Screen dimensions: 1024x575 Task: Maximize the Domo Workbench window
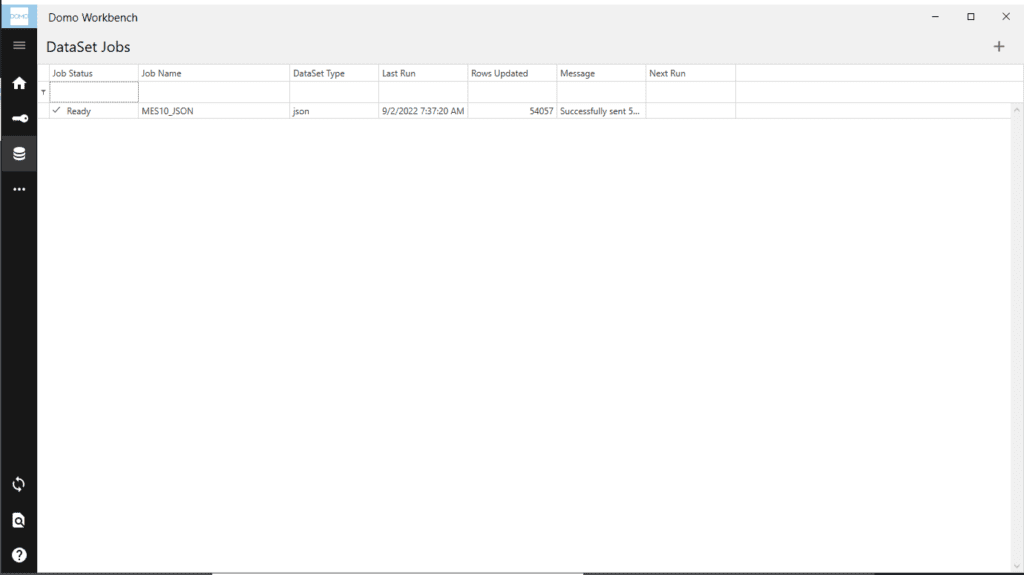point(970,17)
